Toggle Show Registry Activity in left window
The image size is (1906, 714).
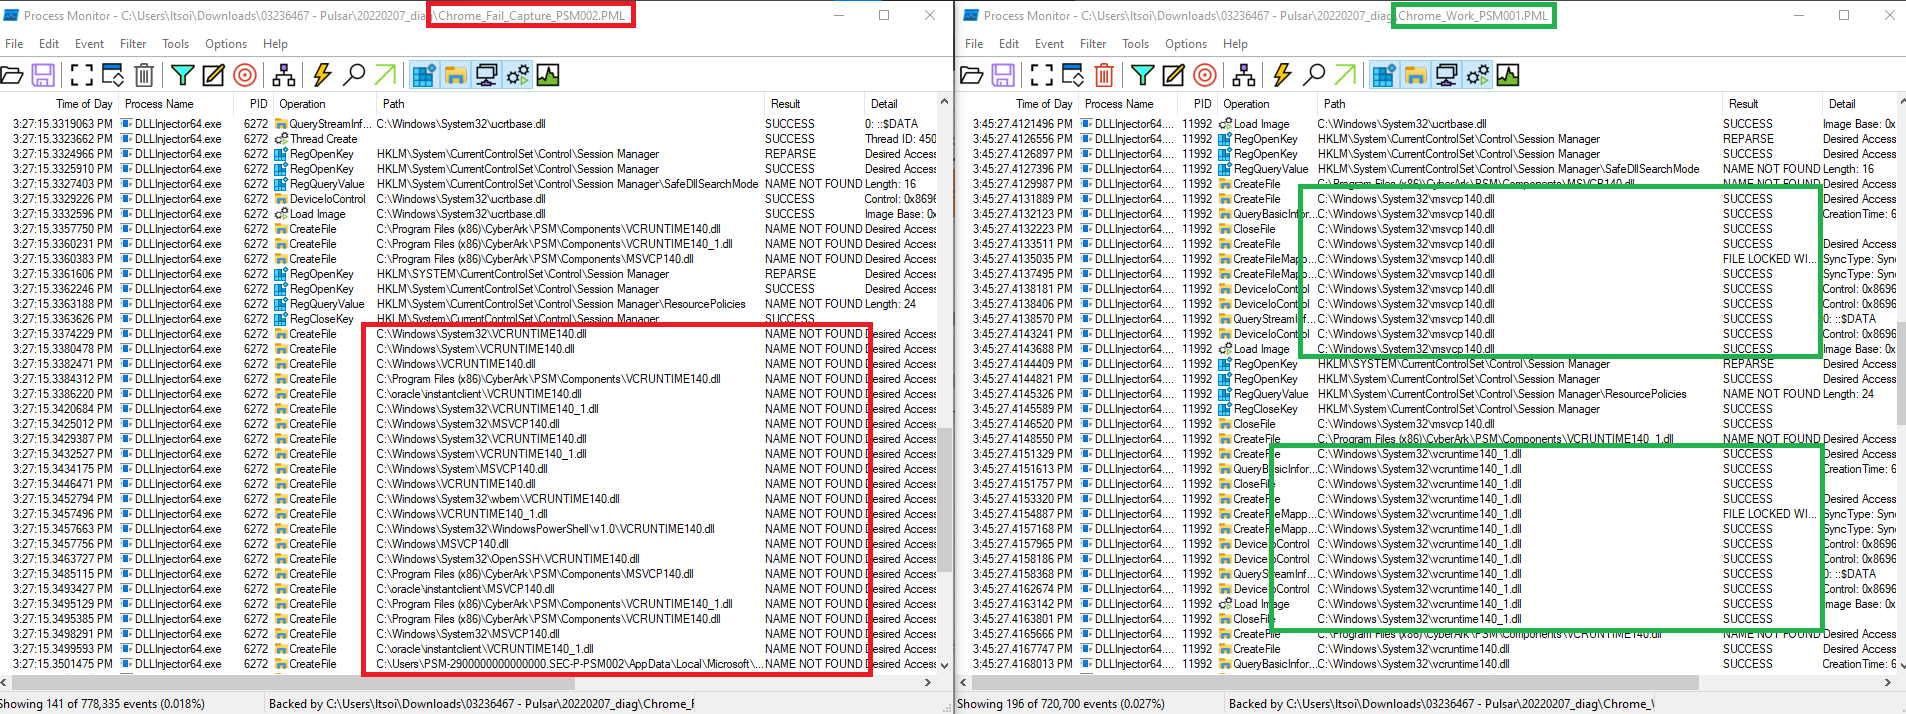click(424, 75)
